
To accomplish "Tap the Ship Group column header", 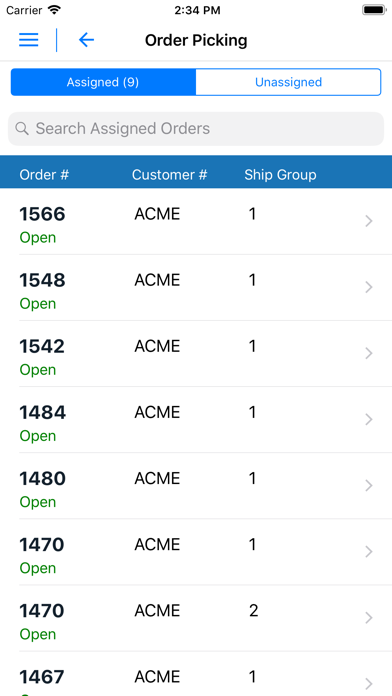I will point(280,174).
